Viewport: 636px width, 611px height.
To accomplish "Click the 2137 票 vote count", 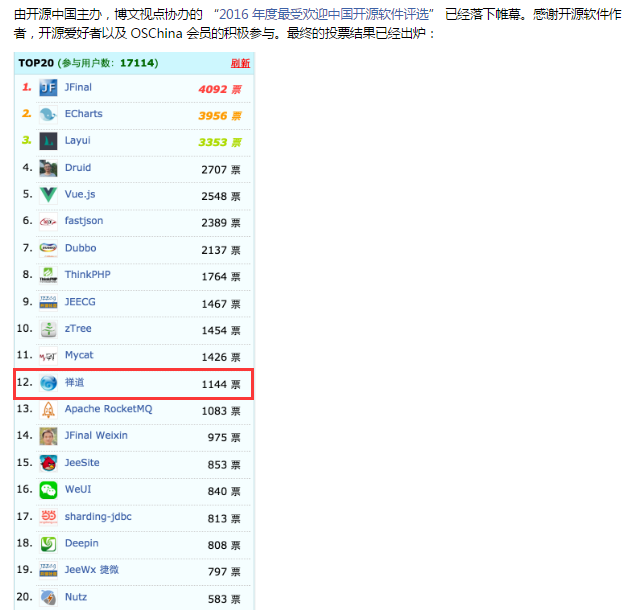I will point(221,250).
